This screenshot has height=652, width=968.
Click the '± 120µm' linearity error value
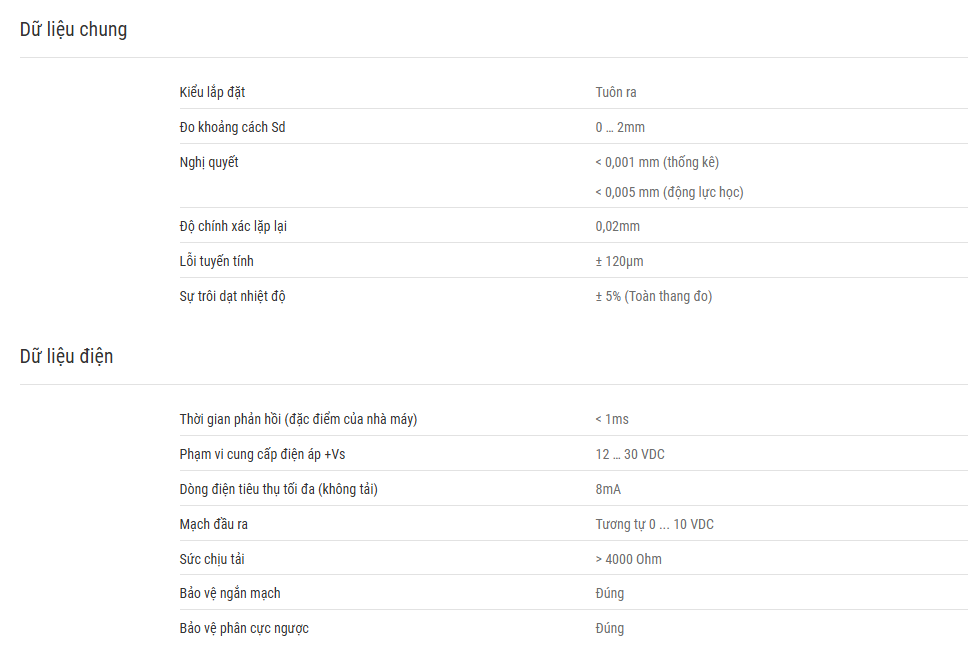click(619, 261)
